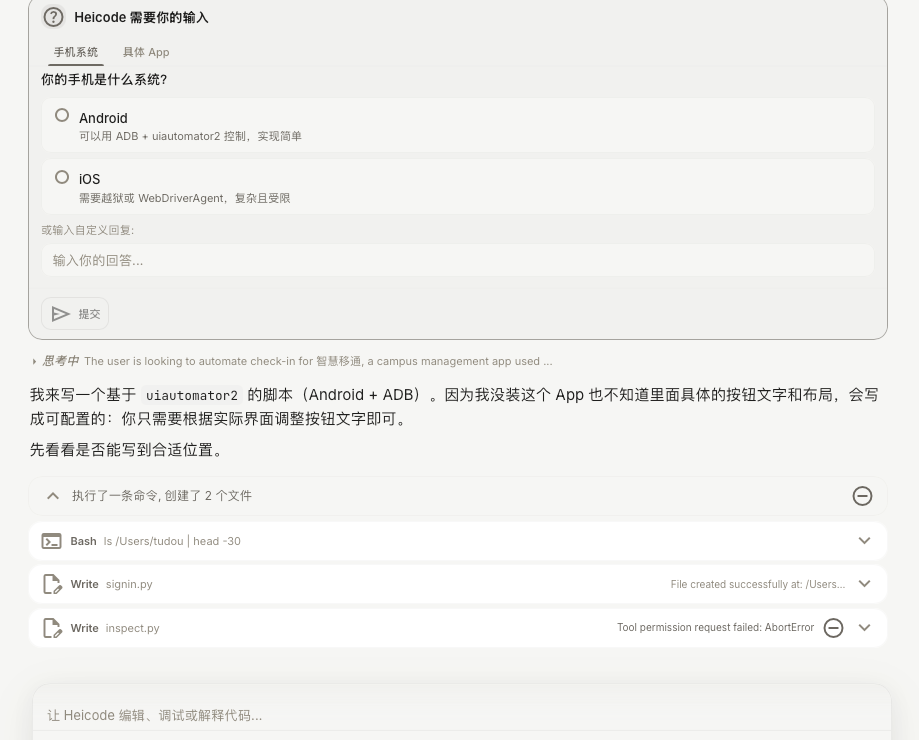
Task: Click the Bash terminal icon
Action: click(52, 541)
